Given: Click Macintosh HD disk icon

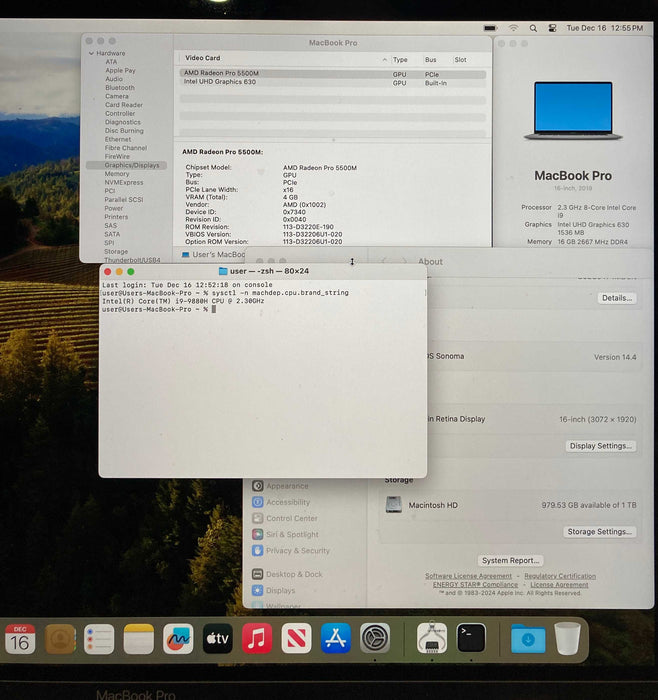Looking at the screenshot, I should (x=394, y=505).
